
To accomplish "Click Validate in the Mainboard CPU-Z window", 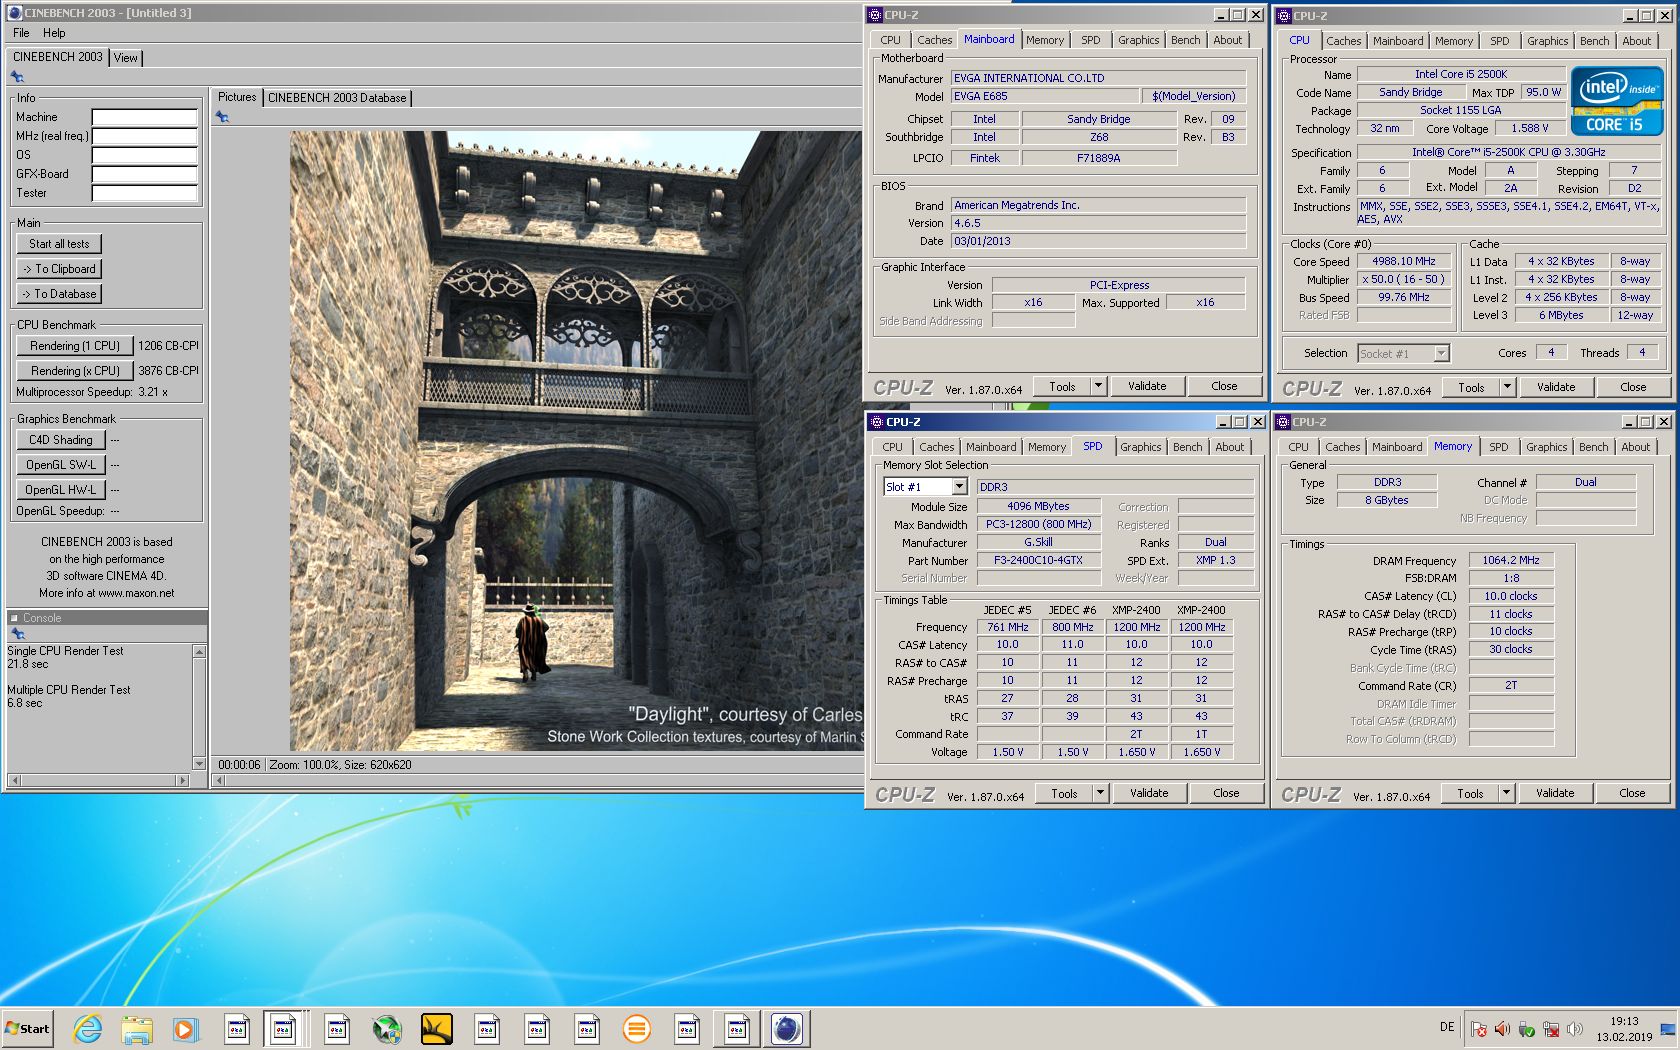I will point(1147,386).
